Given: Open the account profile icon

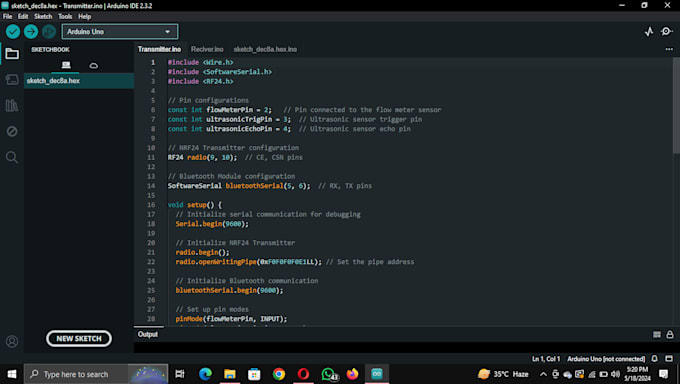Looking at the screenshot, I should point(12,341).
